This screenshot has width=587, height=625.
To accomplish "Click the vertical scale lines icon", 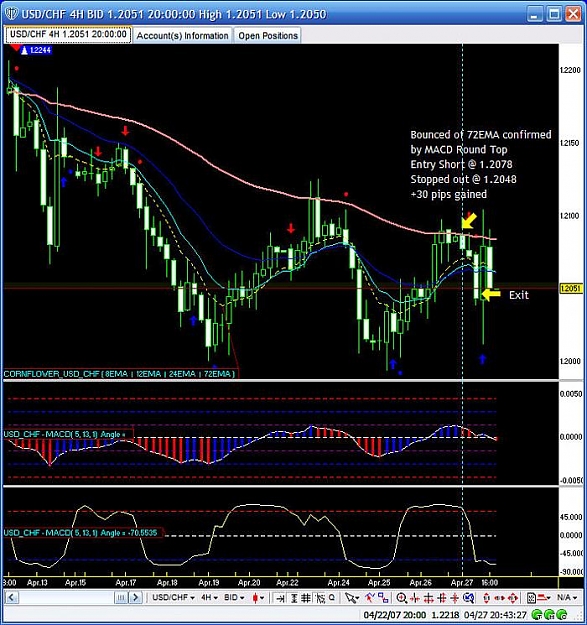I will 294,598.
